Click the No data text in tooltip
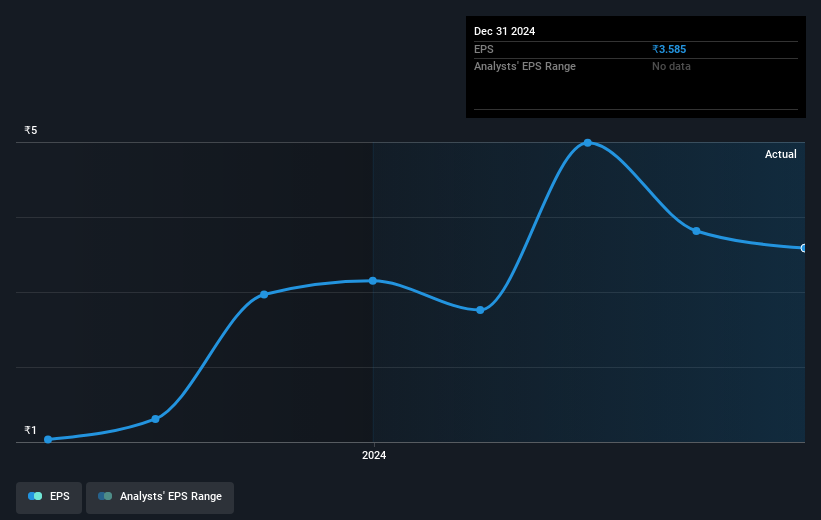Screen dimensions: 821x520 coord(671,67)
